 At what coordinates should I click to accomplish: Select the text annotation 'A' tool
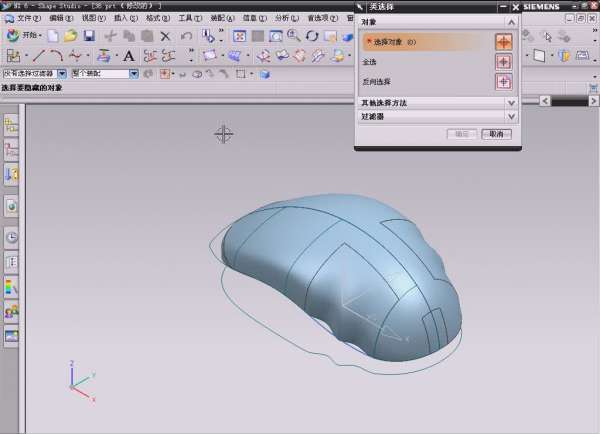pos(129,56)
